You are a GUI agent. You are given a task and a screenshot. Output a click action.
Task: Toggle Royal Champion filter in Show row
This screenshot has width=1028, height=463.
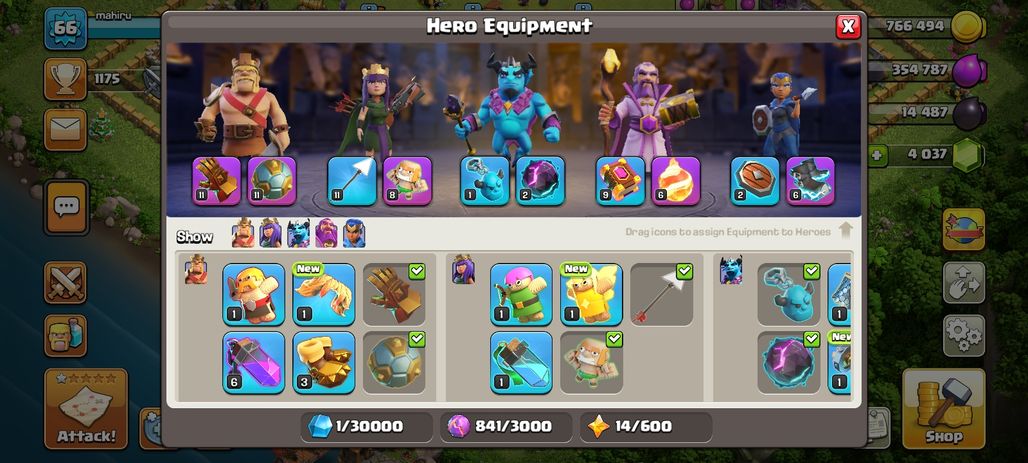pyautogui.click(x=354, y=233)
